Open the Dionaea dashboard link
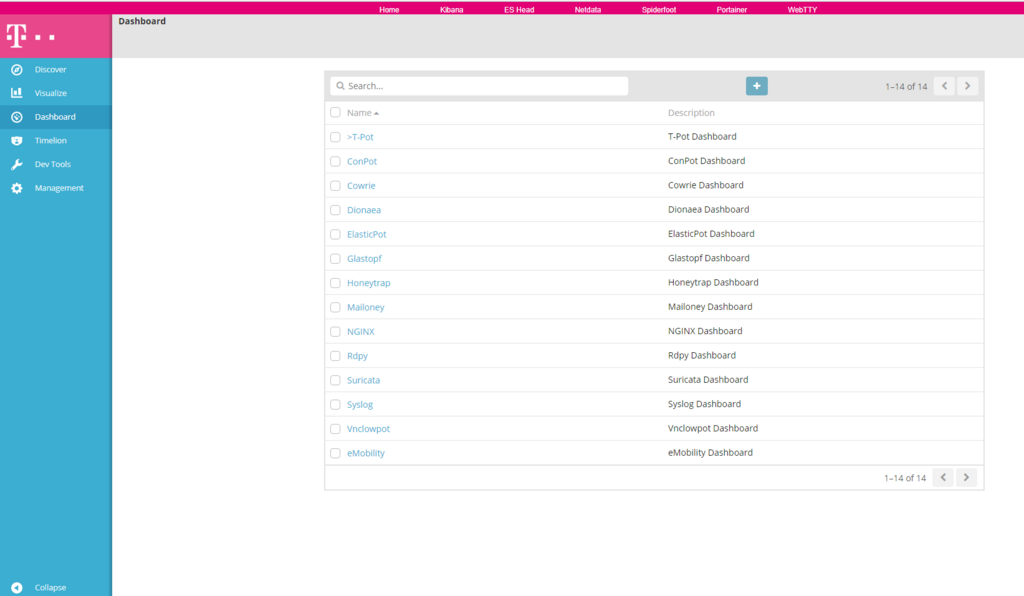 coord(364,210)
